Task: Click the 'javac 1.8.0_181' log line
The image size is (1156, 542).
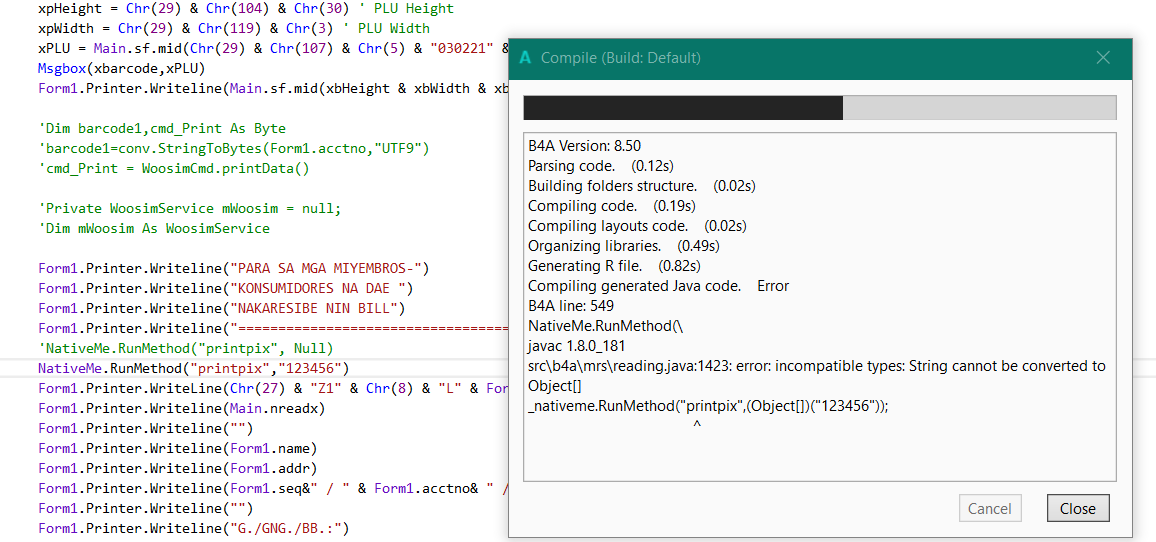Action: (579, 346)
